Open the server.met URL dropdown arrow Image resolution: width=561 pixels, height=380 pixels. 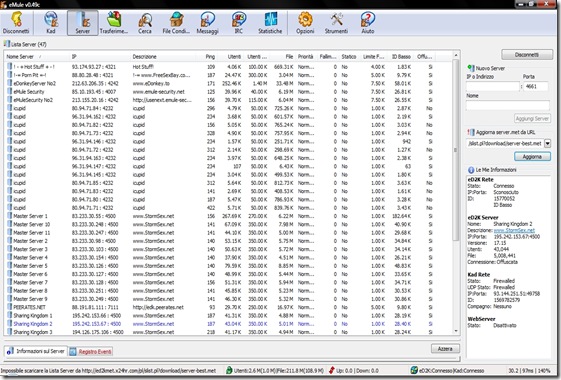[547, 143]
